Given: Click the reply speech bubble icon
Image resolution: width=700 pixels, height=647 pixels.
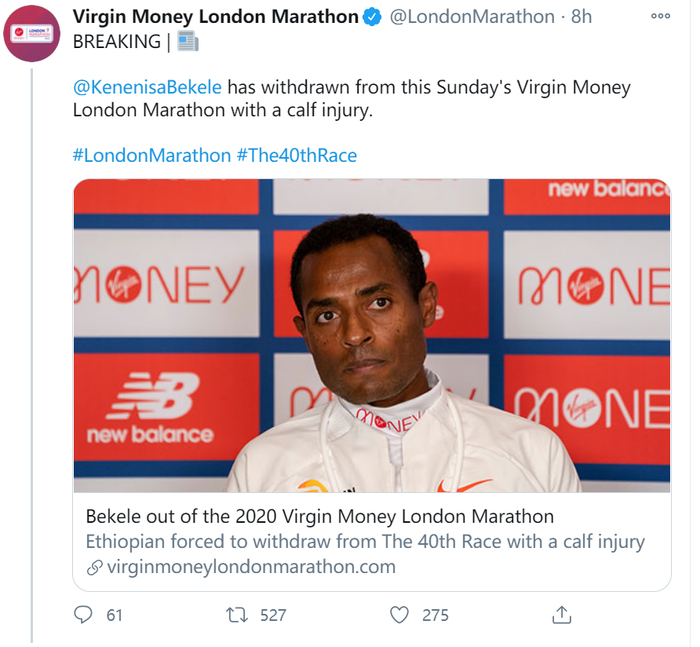Looking at the screenshot, I should coord(84,615).
